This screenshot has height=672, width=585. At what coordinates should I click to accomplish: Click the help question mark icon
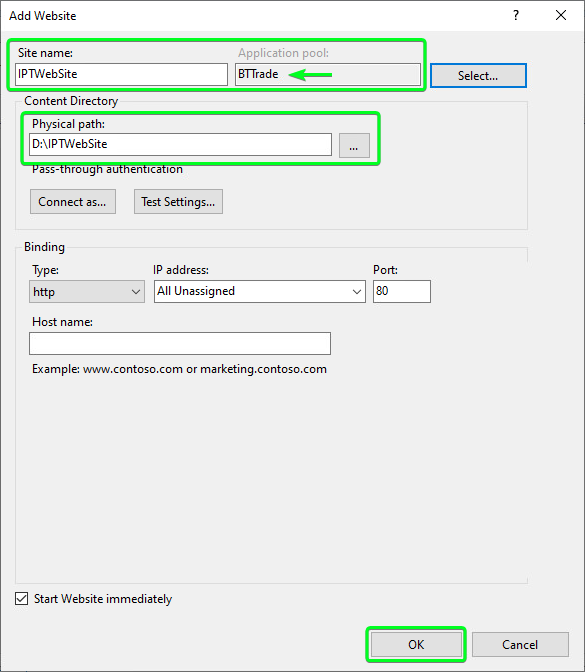click(x=516, y=15)
